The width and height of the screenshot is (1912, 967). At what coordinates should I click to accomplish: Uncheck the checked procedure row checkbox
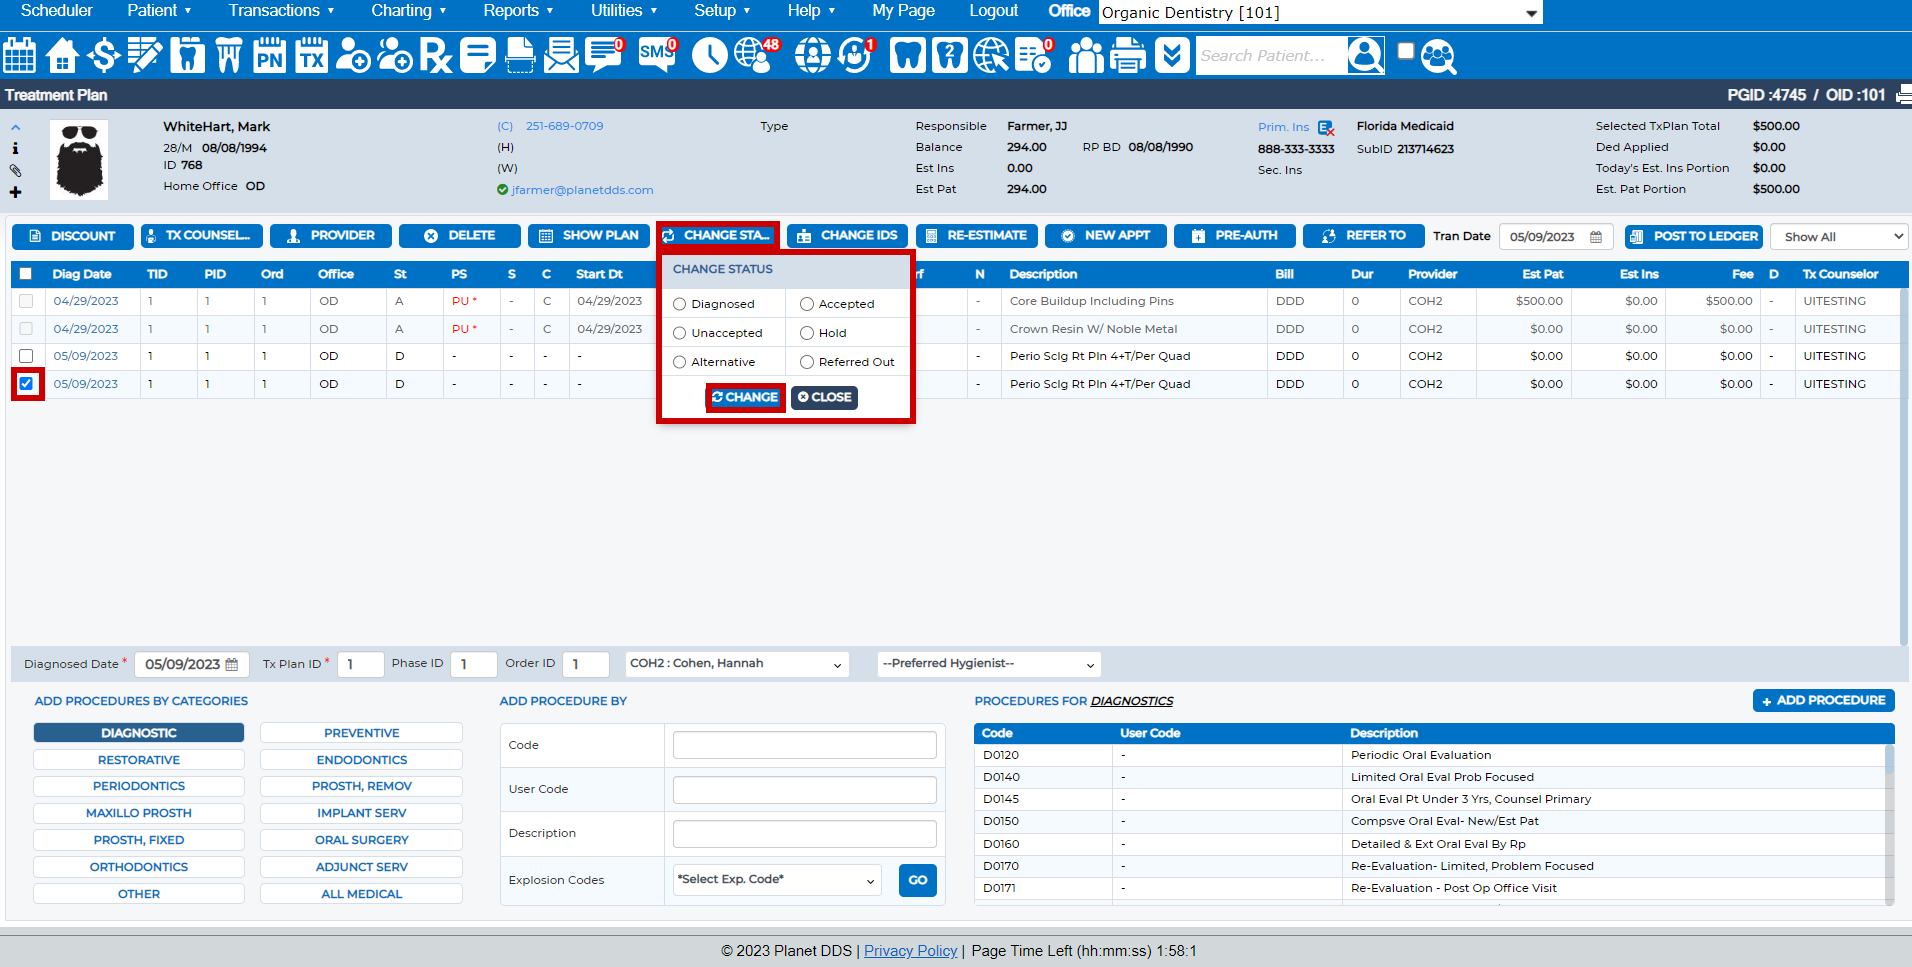coord(27,384)
